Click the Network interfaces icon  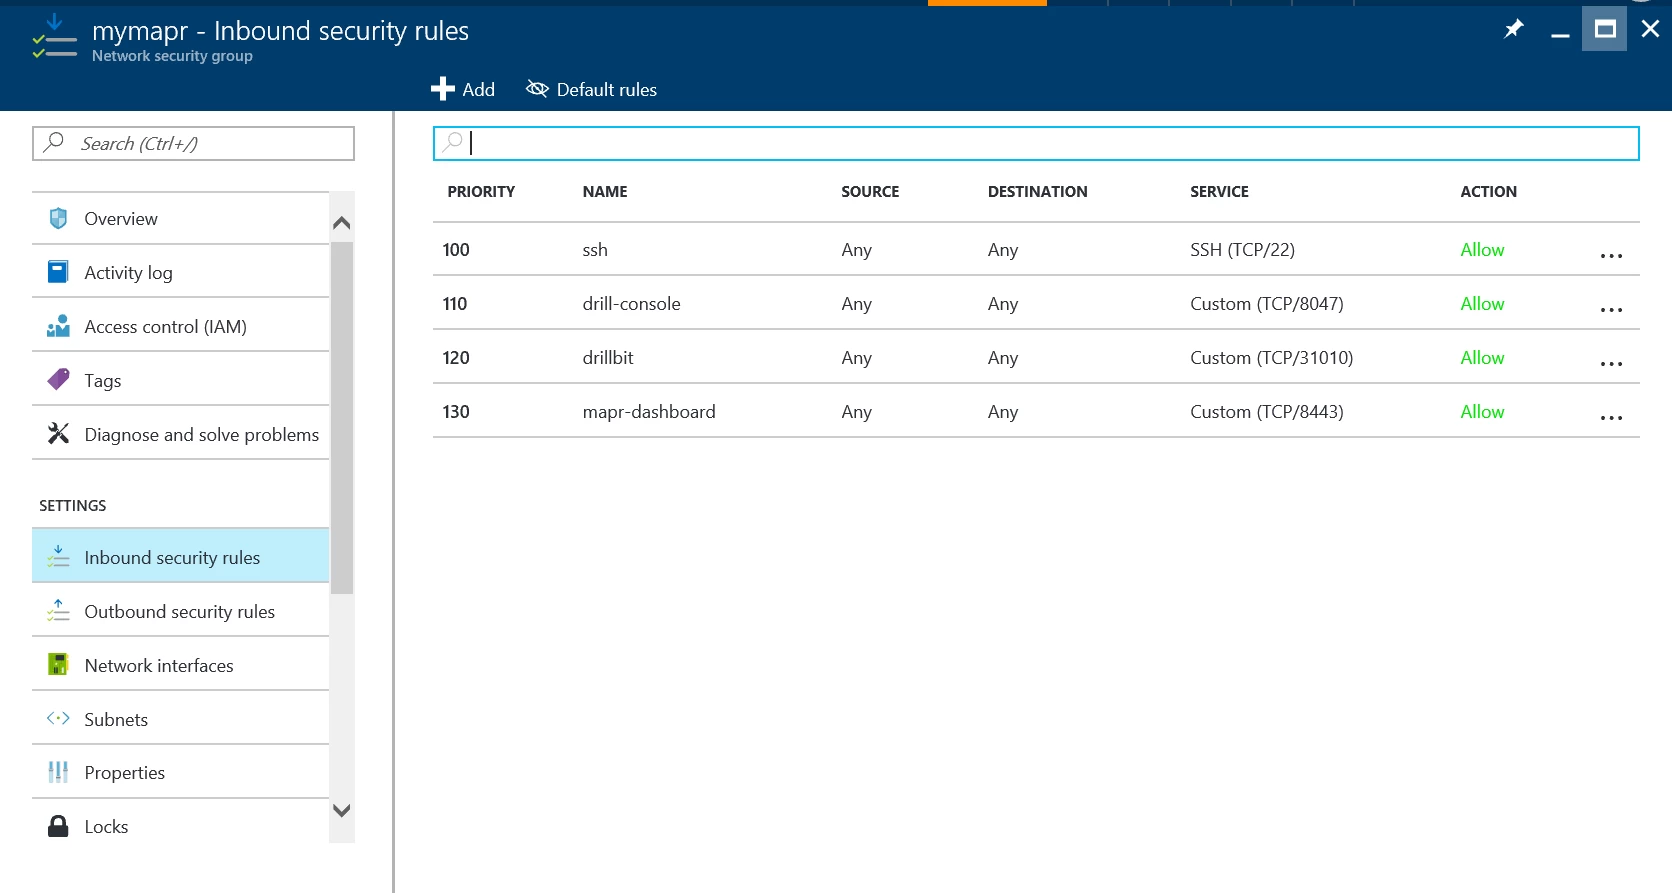pos(58,664)
